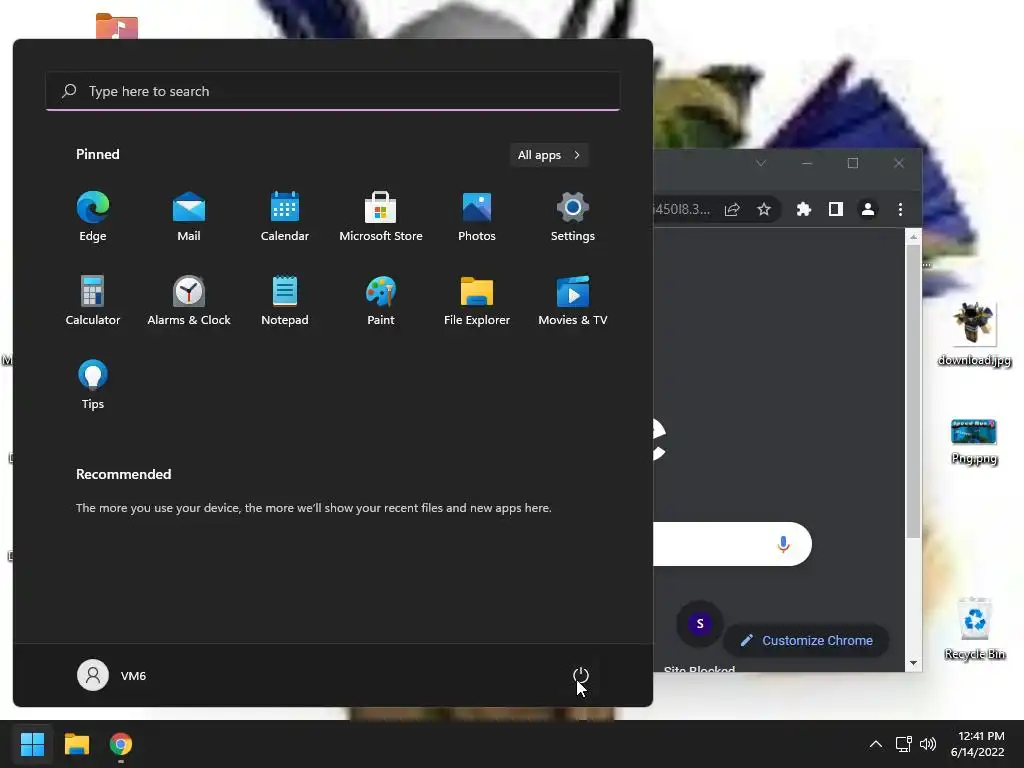Image resolution: width=1024 pixels, height=768 pixels.
Task: Open Chrome's Extensions puzzle icon
Action: coord(804,209)
